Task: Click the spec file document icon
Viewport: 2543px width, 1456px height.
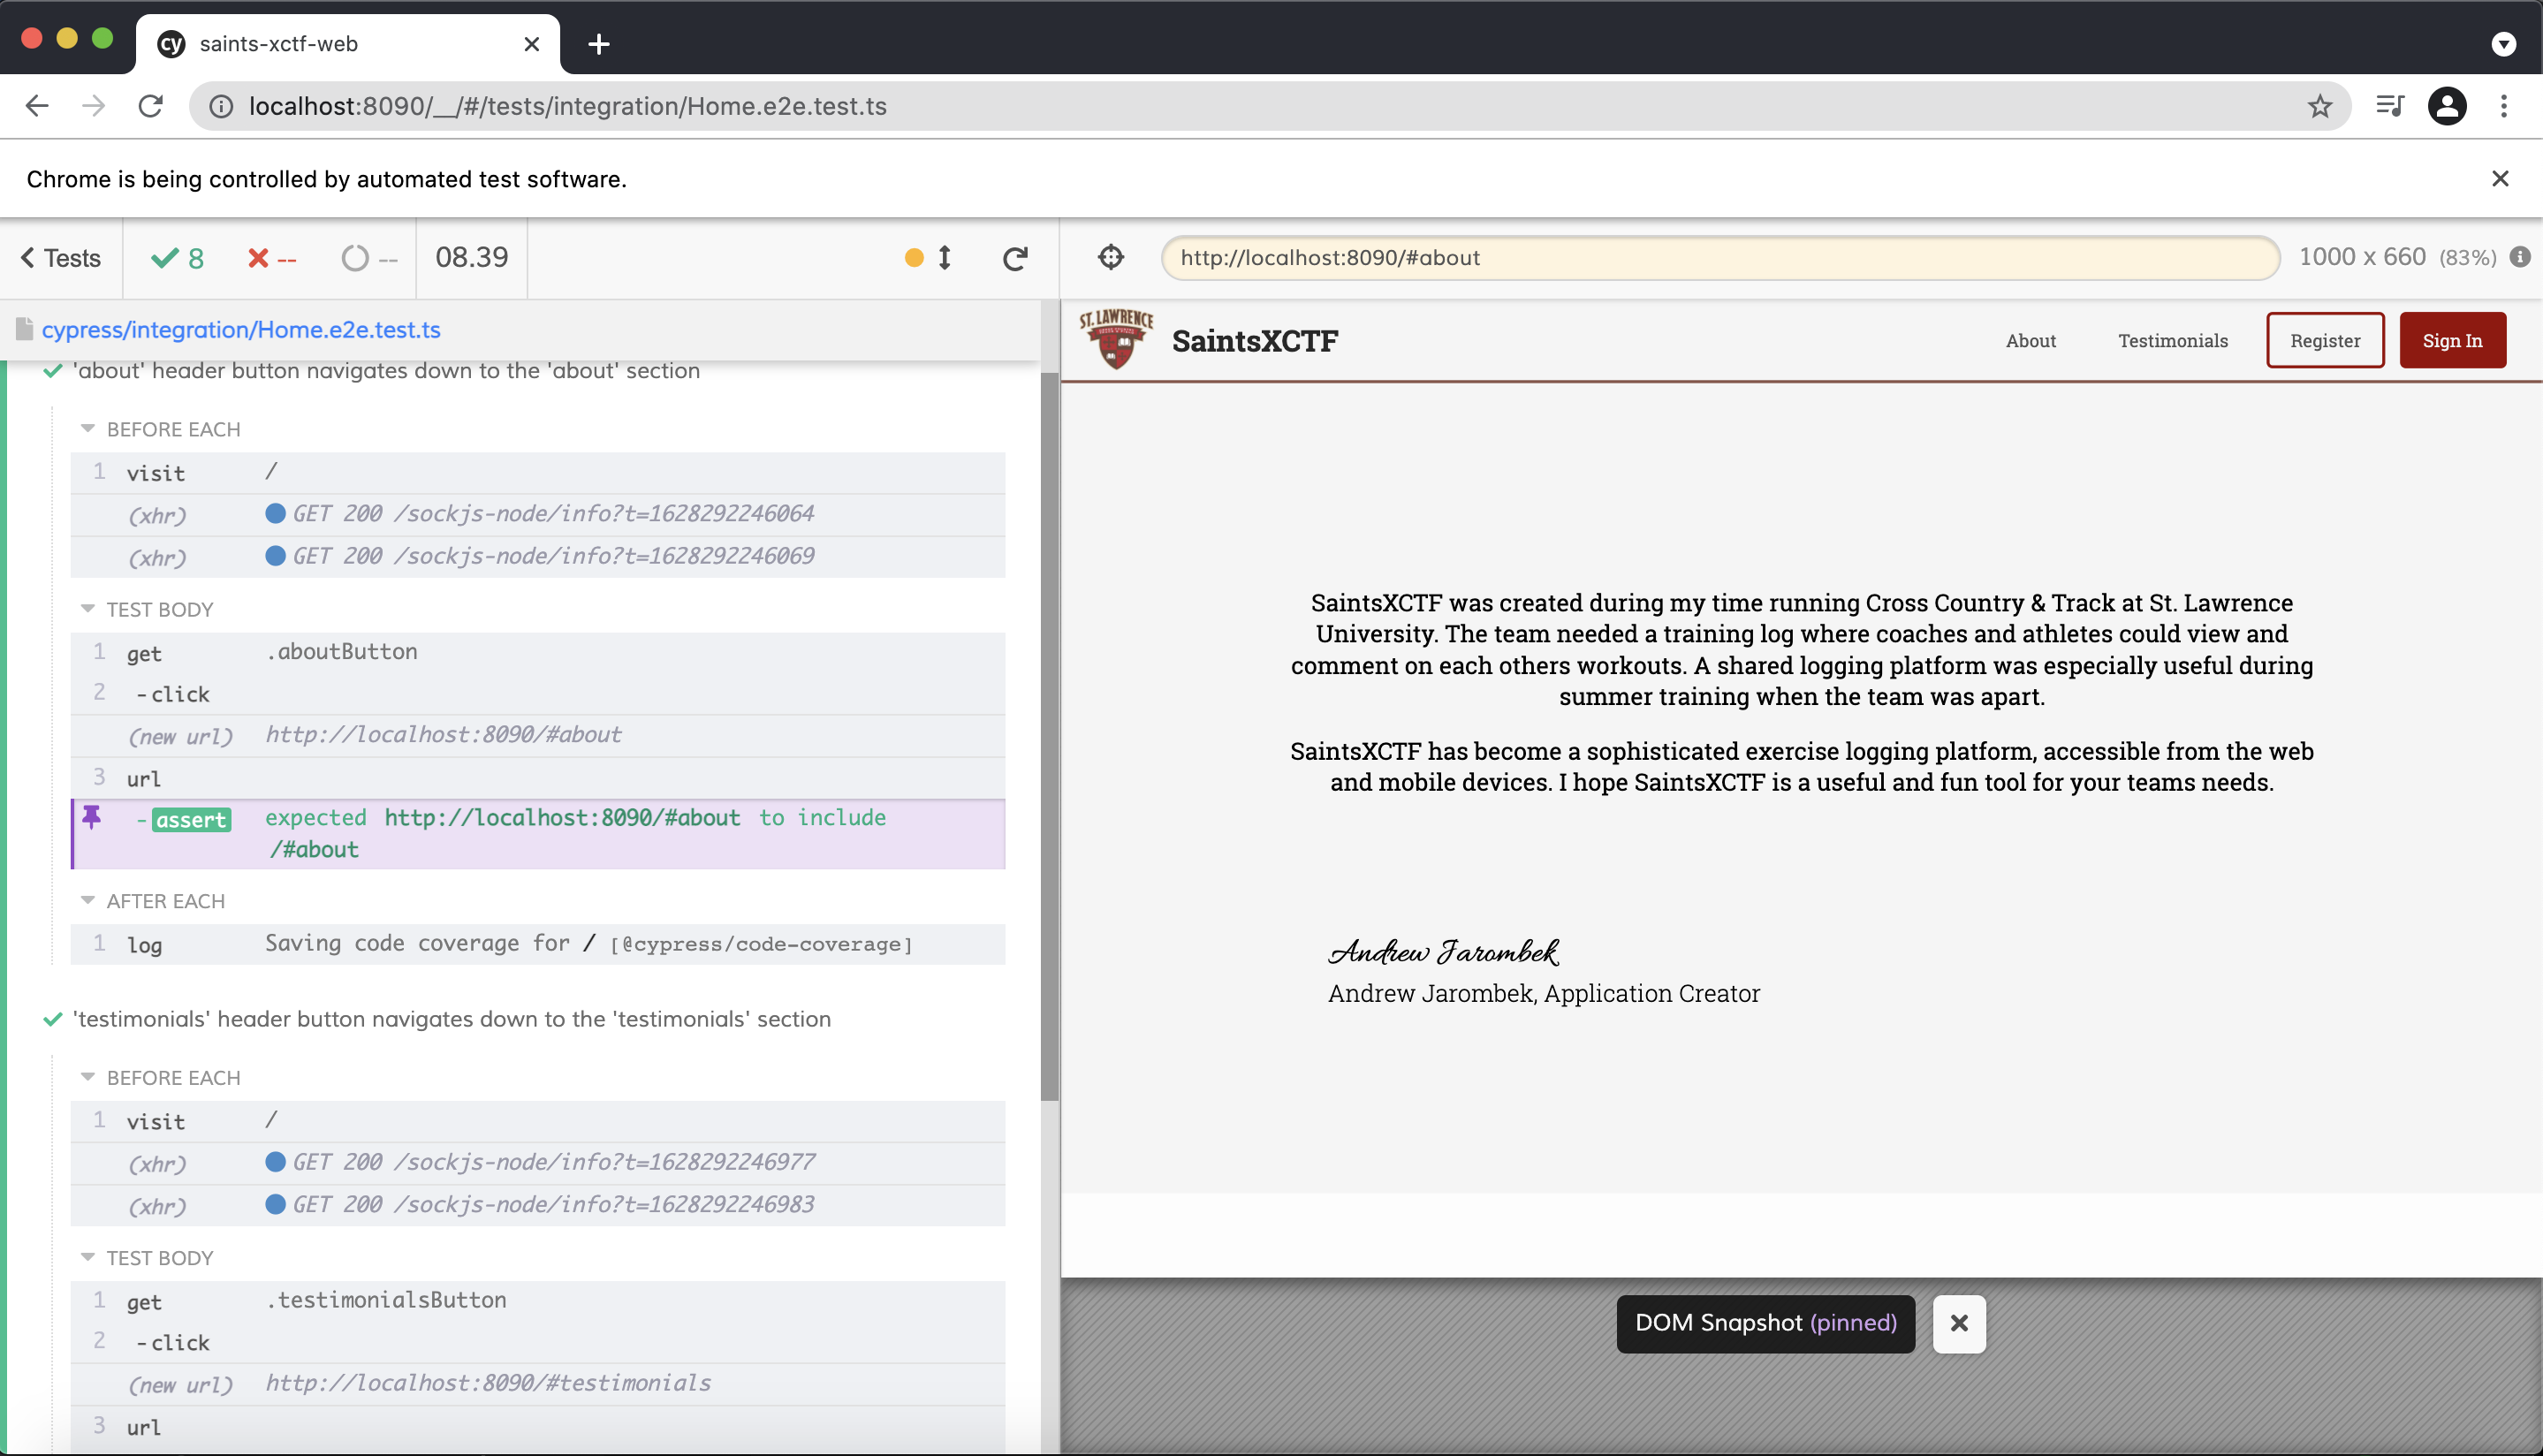Action: tap(24, 329)
